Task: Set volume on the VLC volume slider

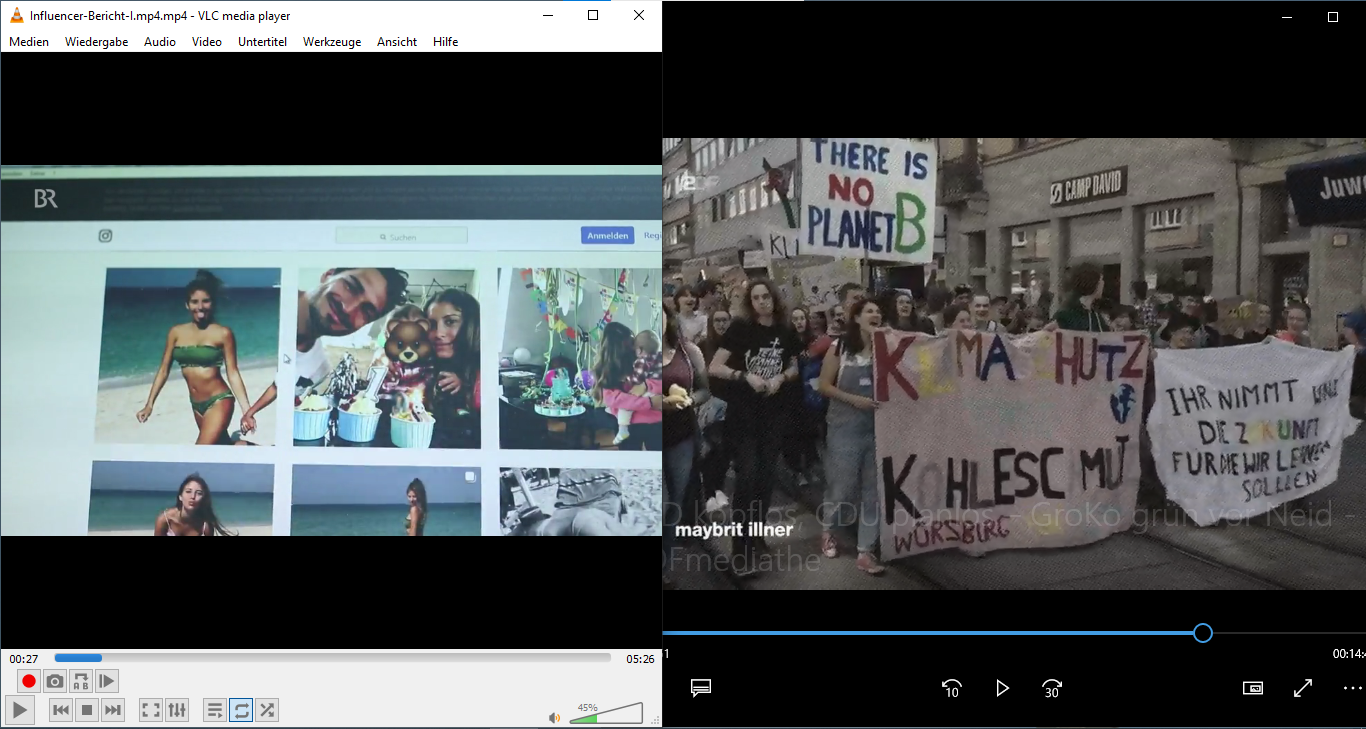Action: point(606,714)
